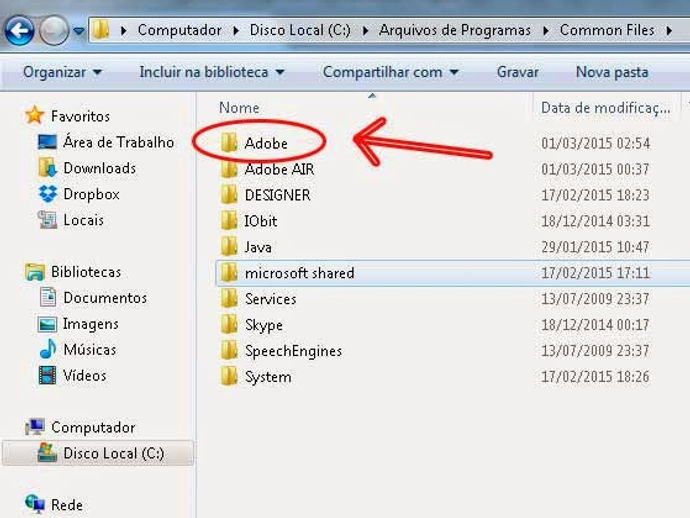Click the Gravar toolbar button
Image resolution: width=690 pixels, height=518 pixels.
point(518,72)
